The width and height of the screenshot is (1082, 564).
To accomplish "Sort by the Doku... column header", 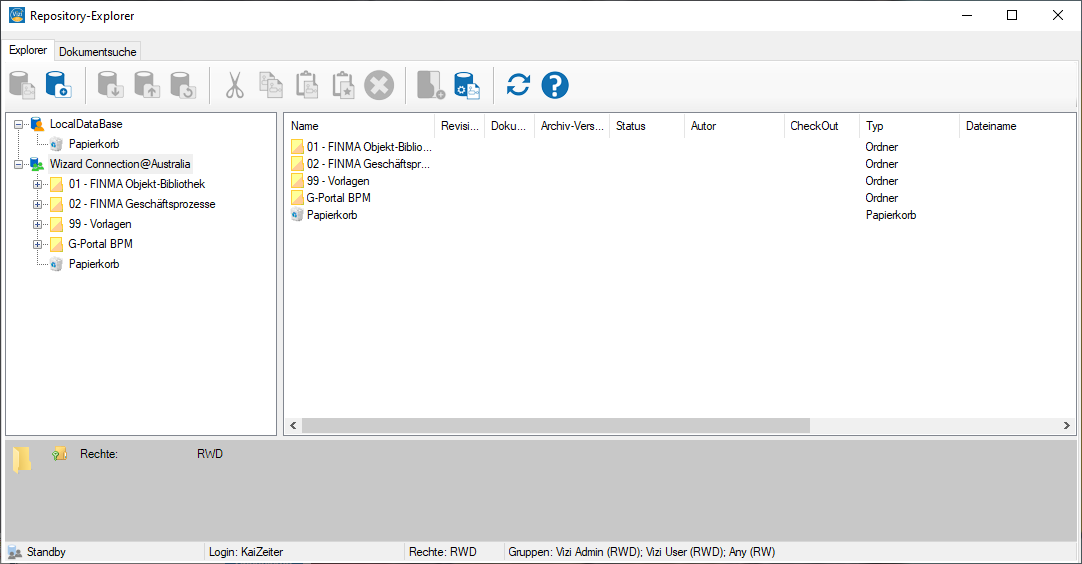I will click(509, 126).
